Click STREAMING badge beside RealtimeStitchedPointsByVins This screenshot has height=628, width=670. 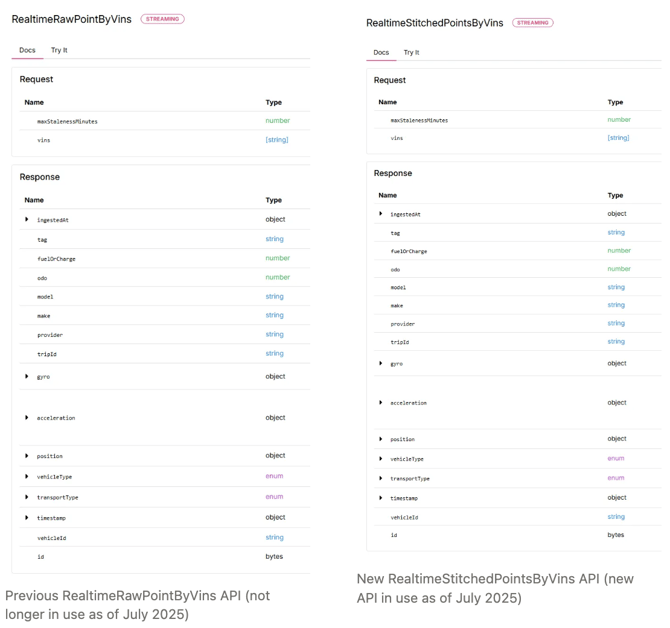point(533,23)
